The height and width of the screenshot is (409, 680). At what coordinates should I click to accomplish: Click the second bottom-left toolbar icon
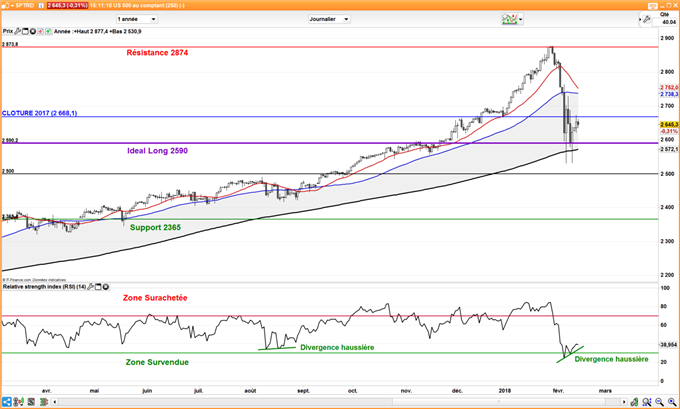click(18, 402)
